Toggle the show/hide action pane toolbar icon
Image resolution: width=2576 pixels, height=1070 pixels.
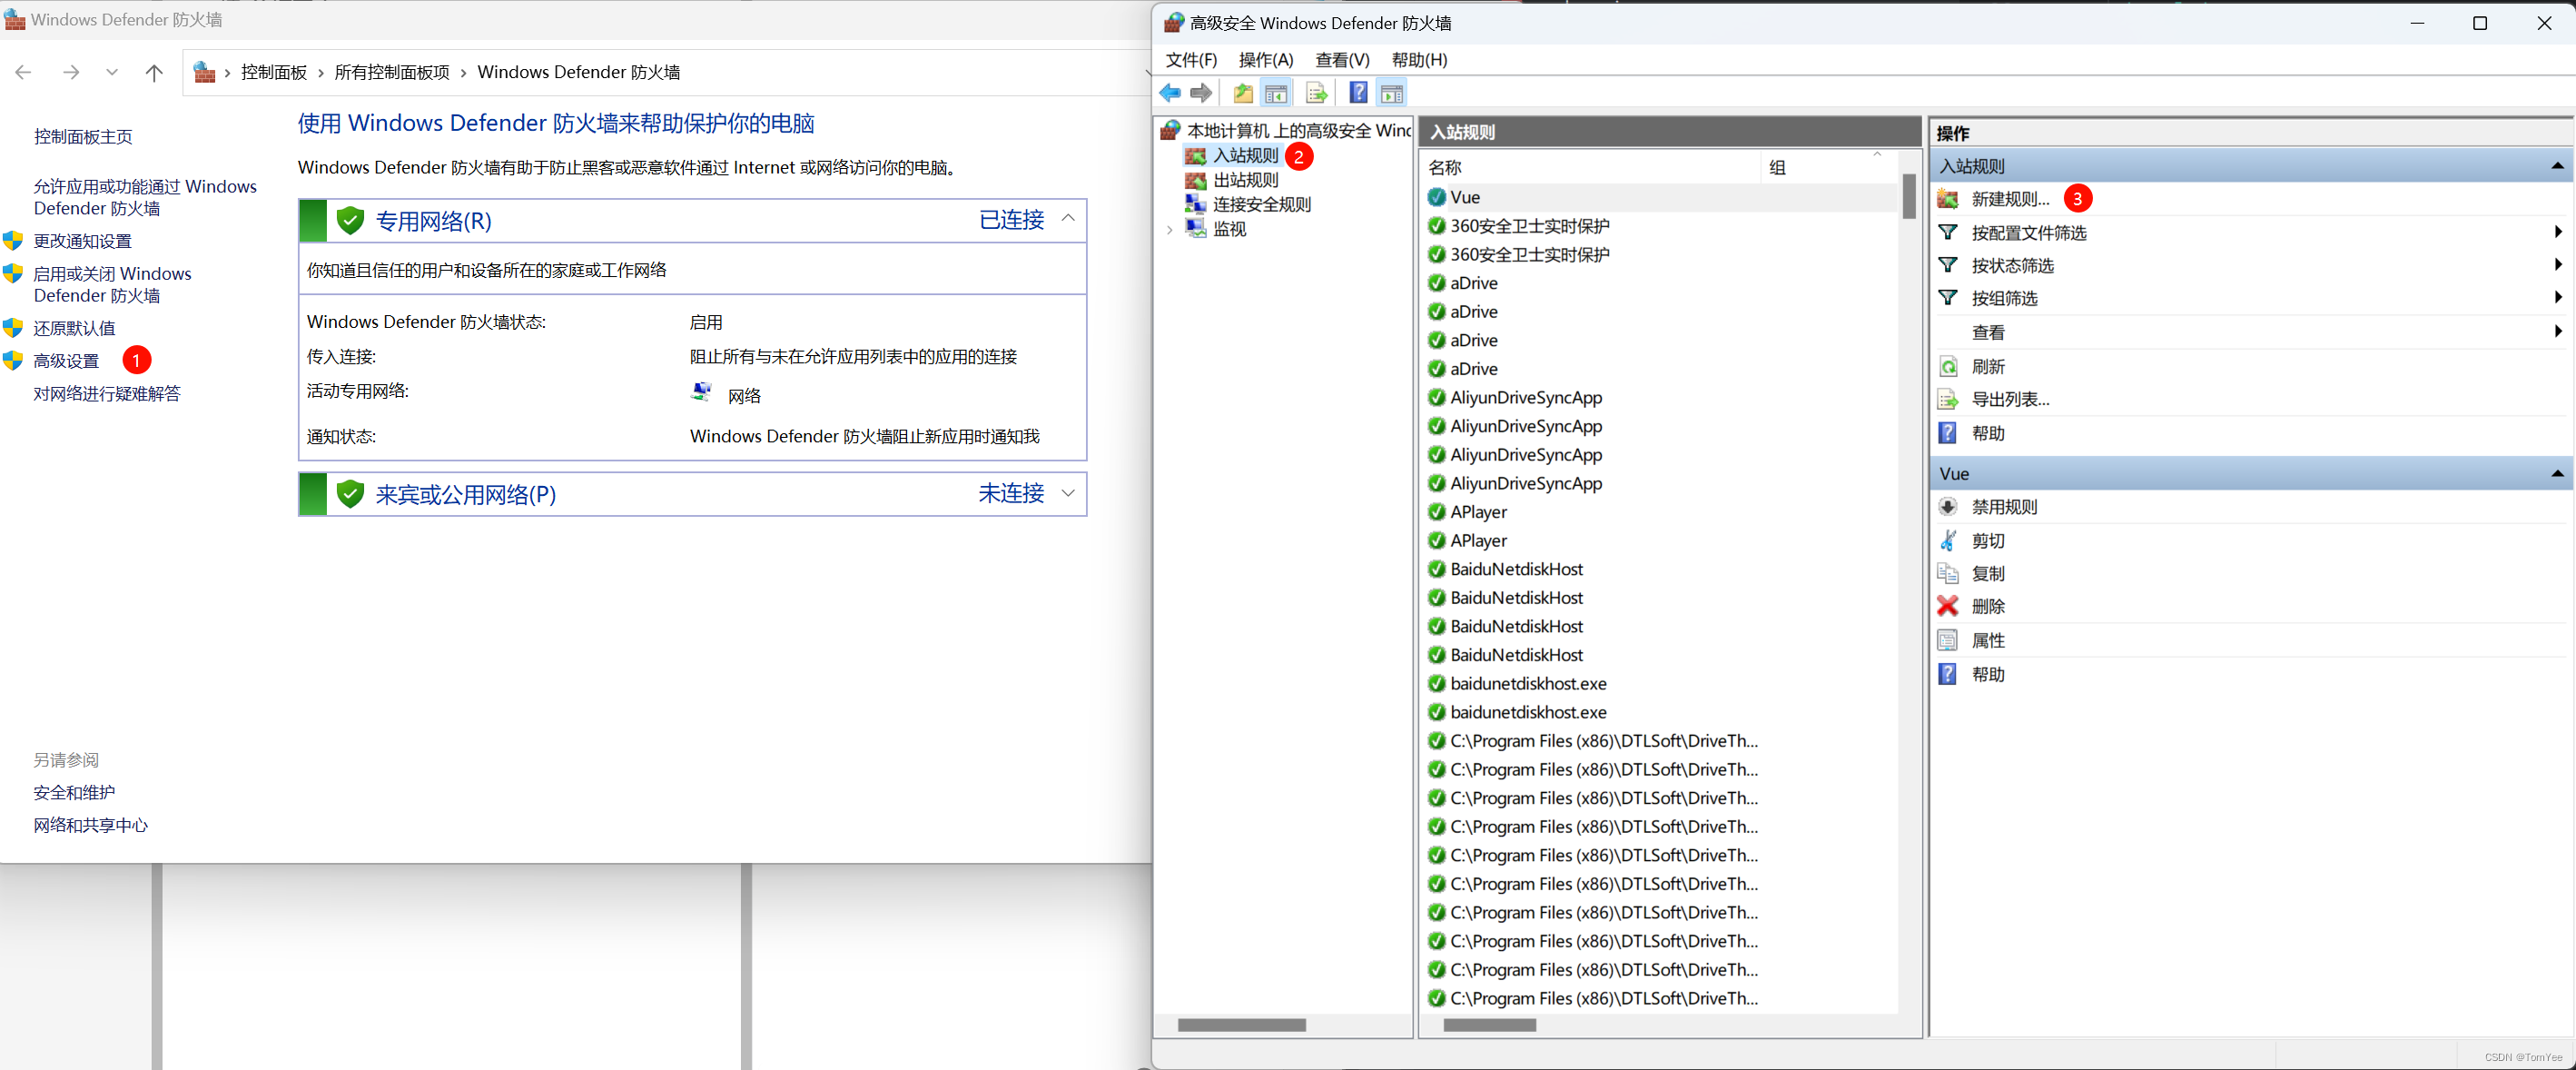pos(1391,93)
